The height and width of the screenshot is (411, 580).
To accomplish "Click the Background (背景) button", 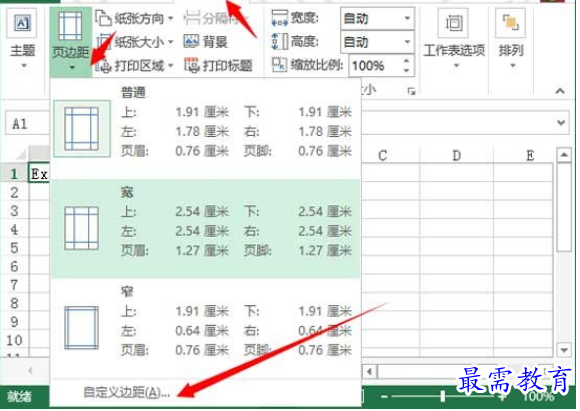I will [x=205, y=42].
